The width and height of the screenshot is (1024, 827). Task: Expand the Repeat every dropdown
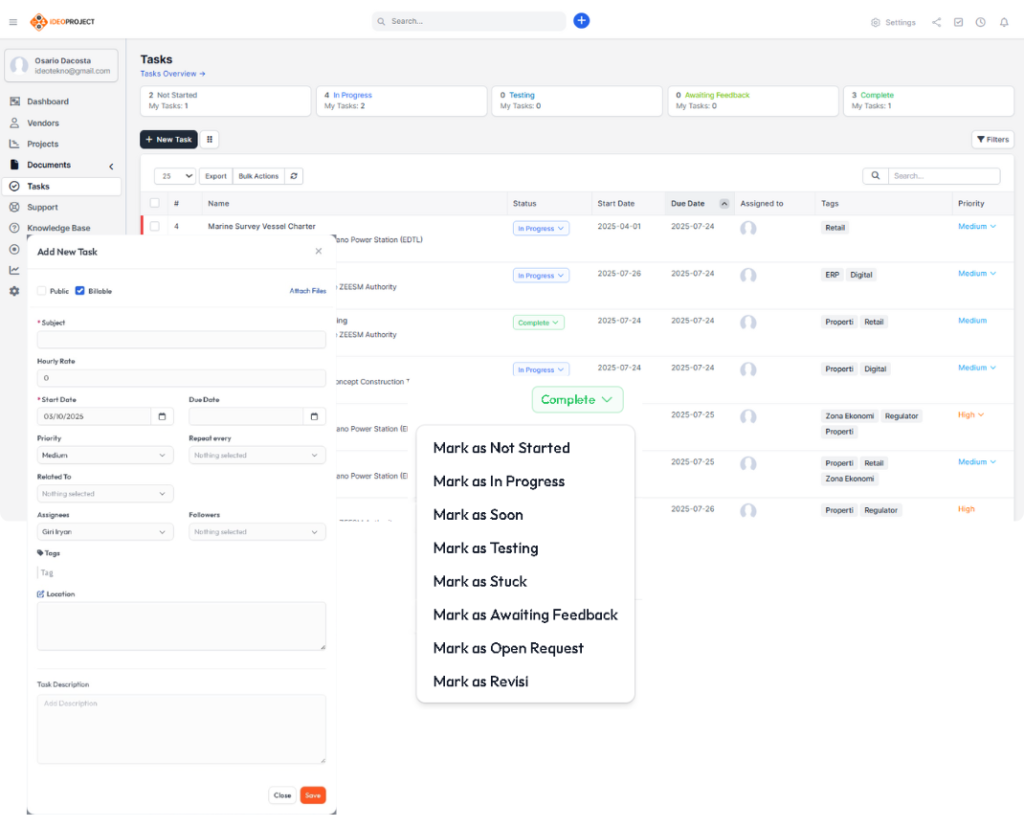coord(257,455)
